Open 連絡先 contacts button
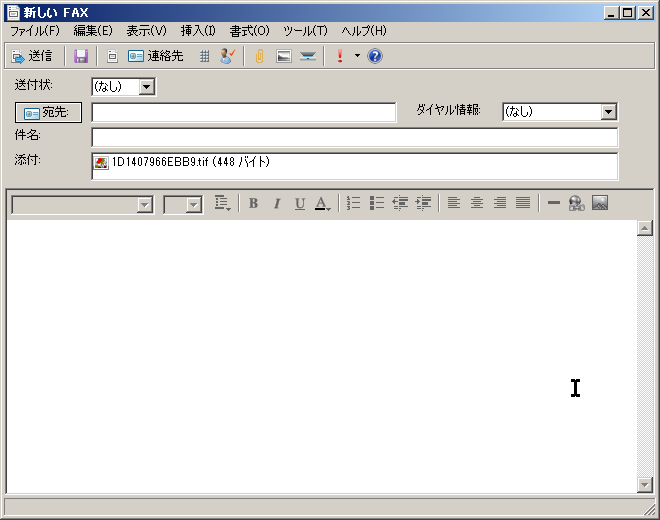Screen dimensions: 660x520 point(155,56)
